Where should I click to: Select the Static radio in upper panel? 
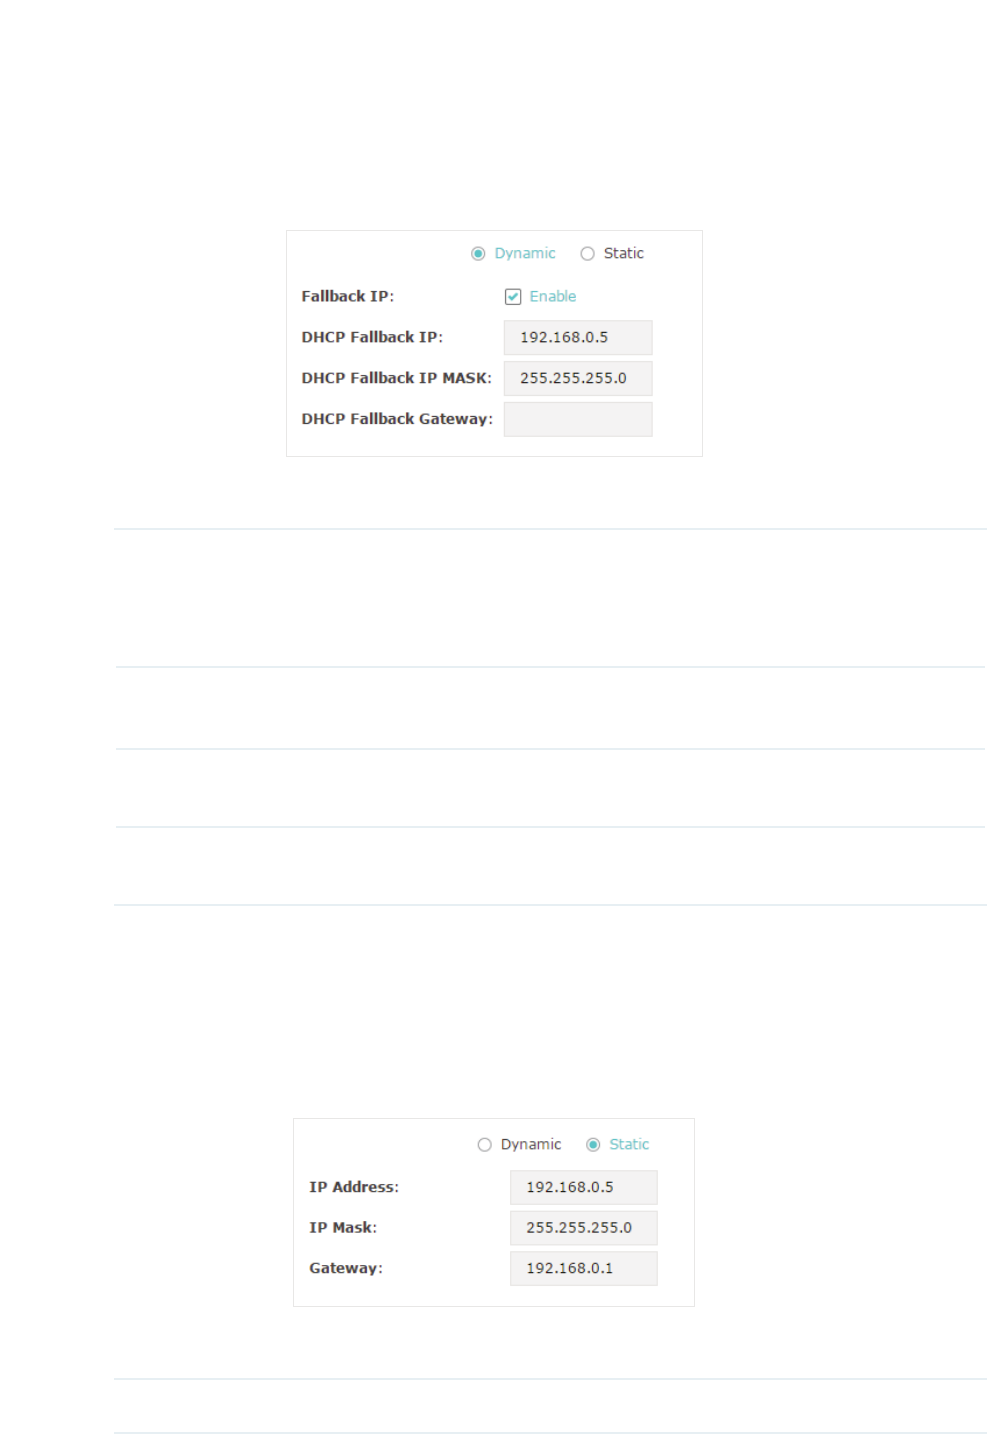(x=587, y=254)
